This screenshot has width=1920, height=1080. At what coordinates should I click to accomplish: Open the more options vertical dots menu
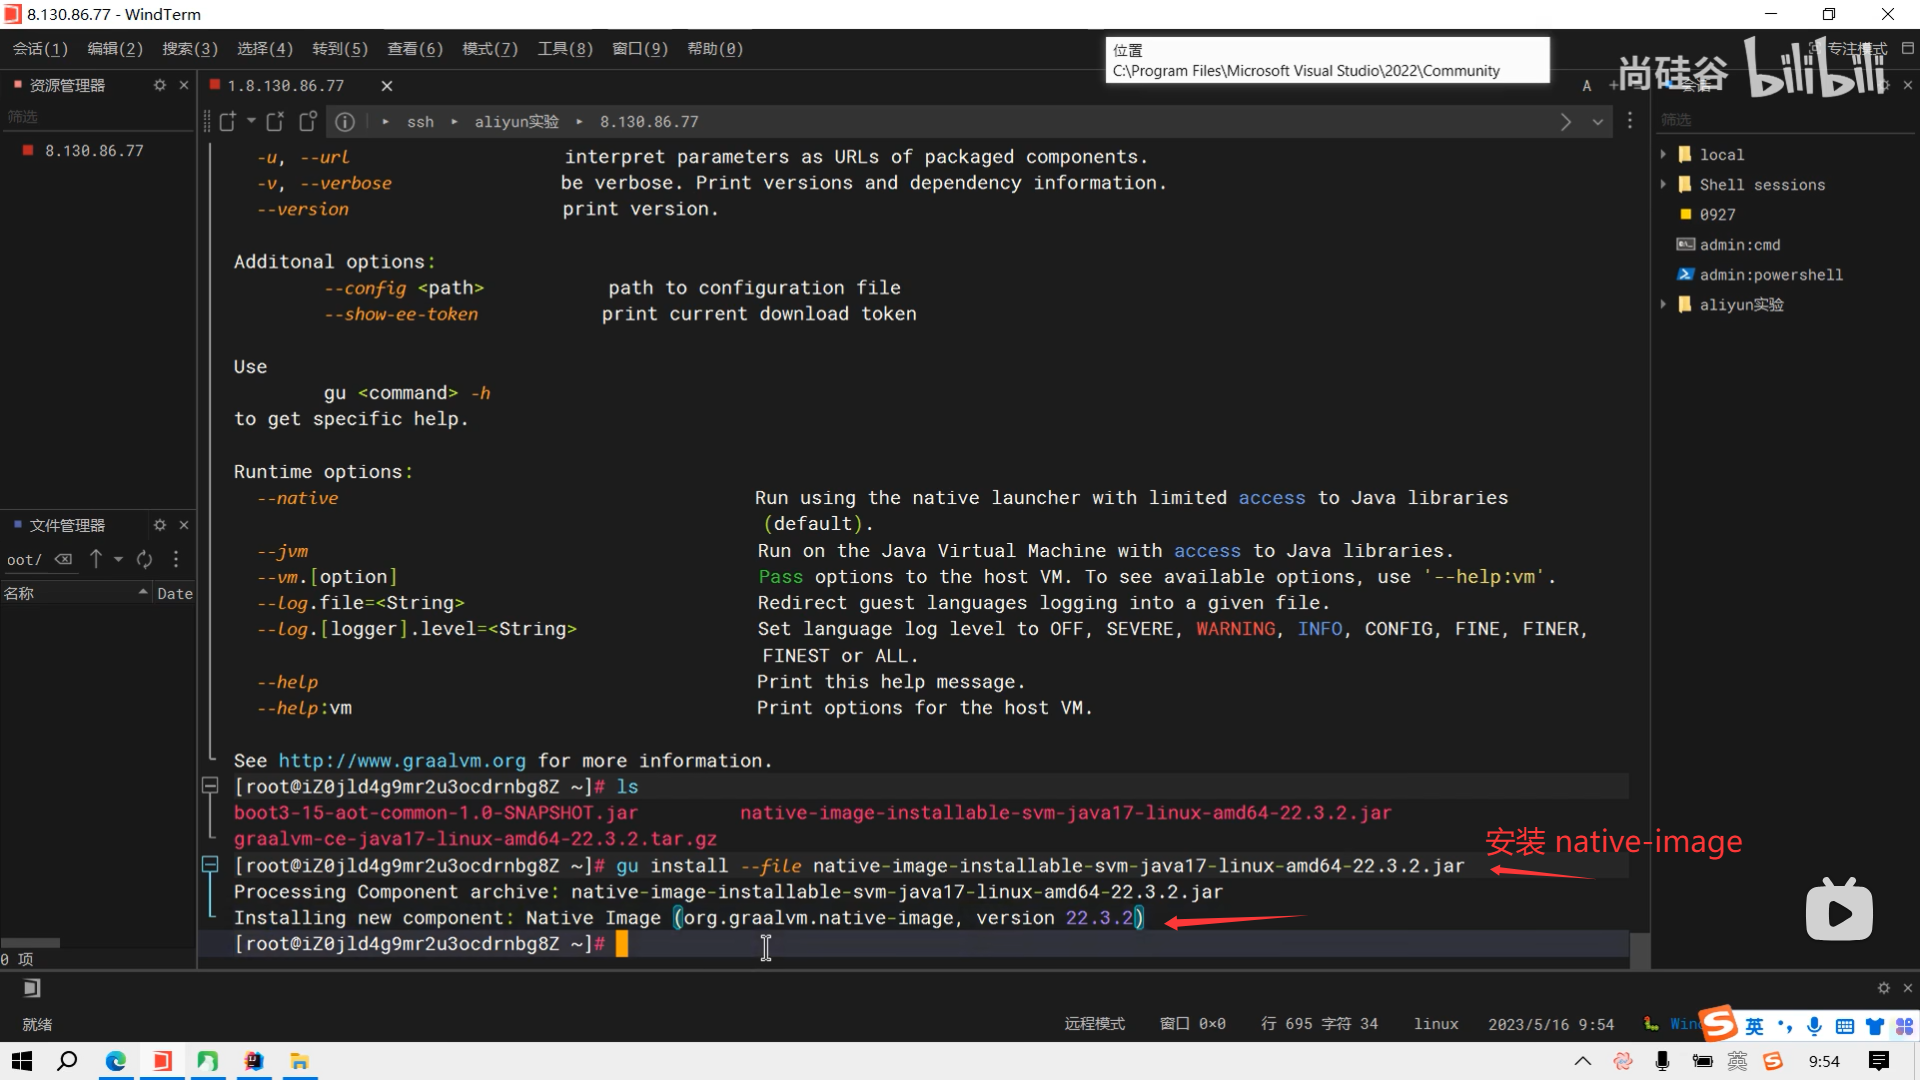(1630, 121)
